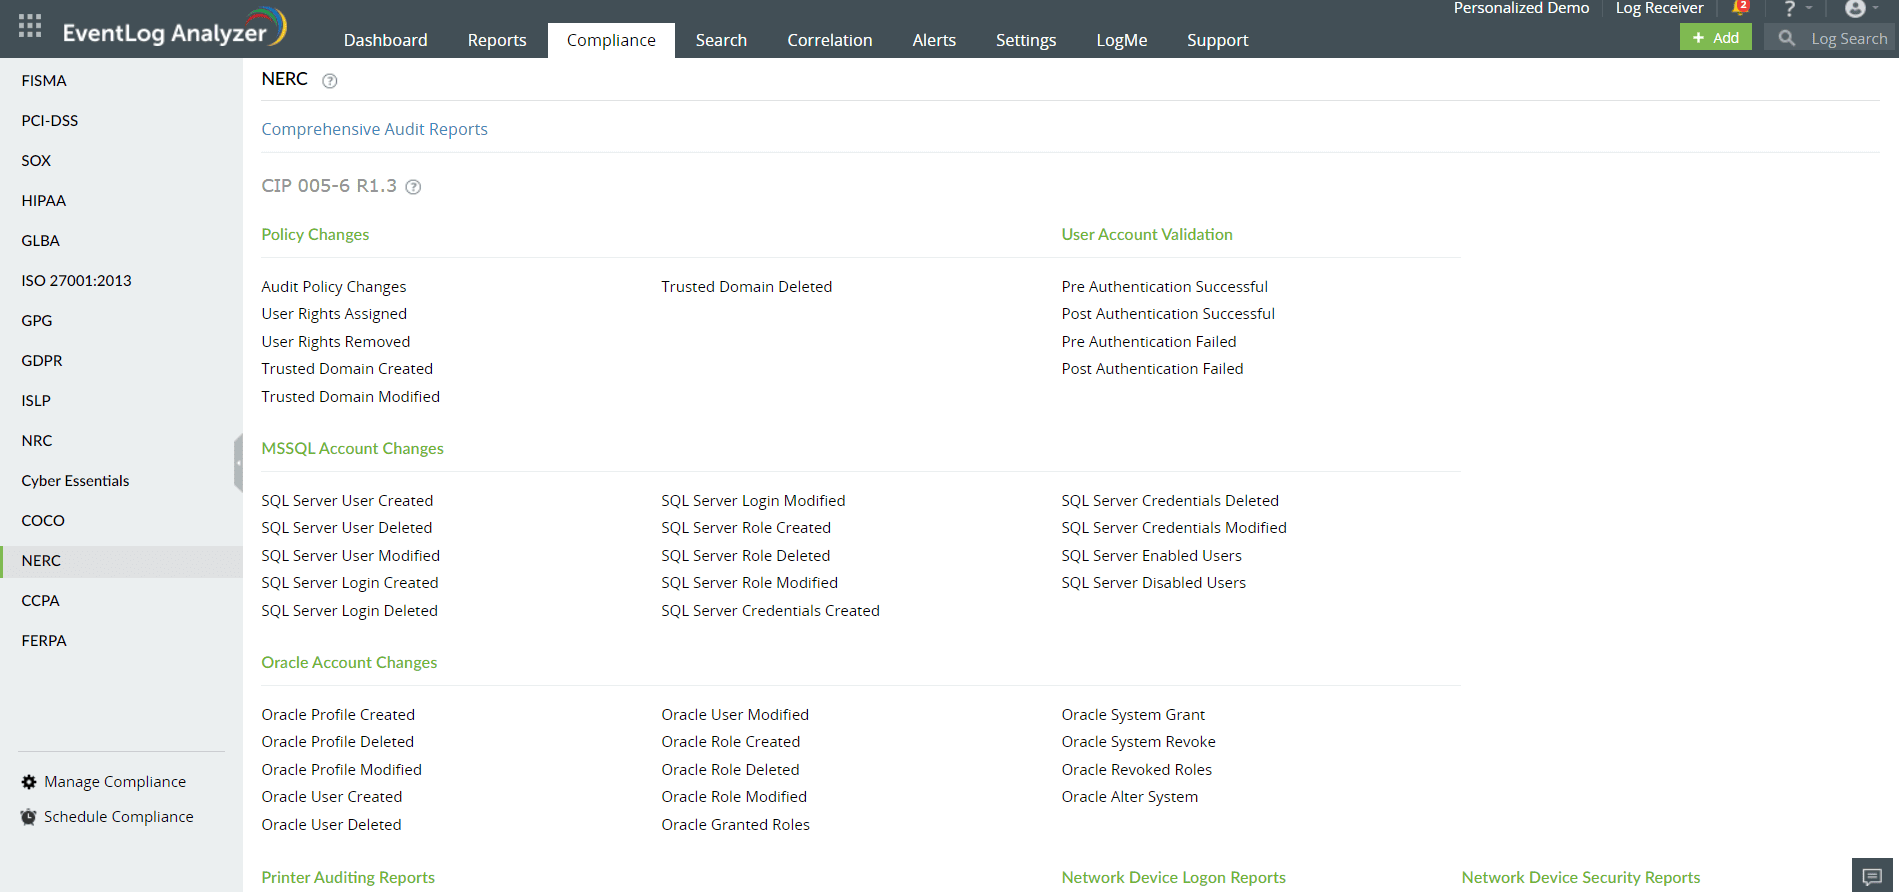Open the User Rights Assigned report
Image resolution: width=1899 pixels, height=892 pixels.
click(x=334, y=314)
